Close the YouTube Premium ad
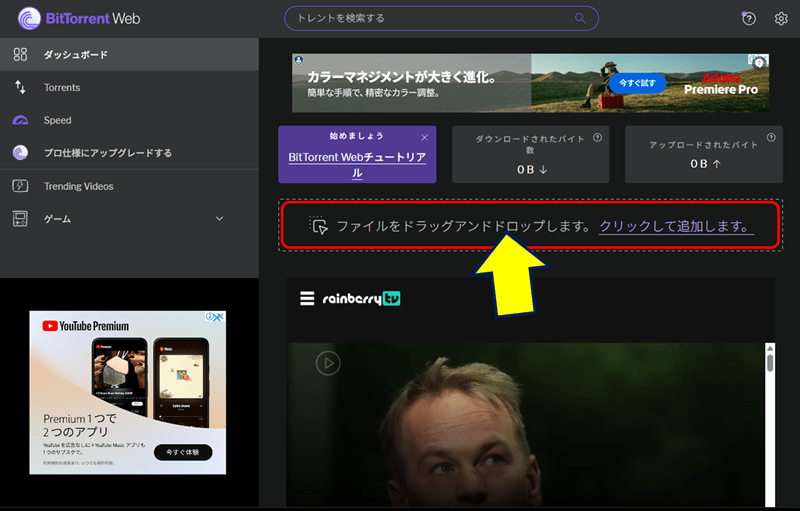Screen dimensions: 800x511 [219, 317]
